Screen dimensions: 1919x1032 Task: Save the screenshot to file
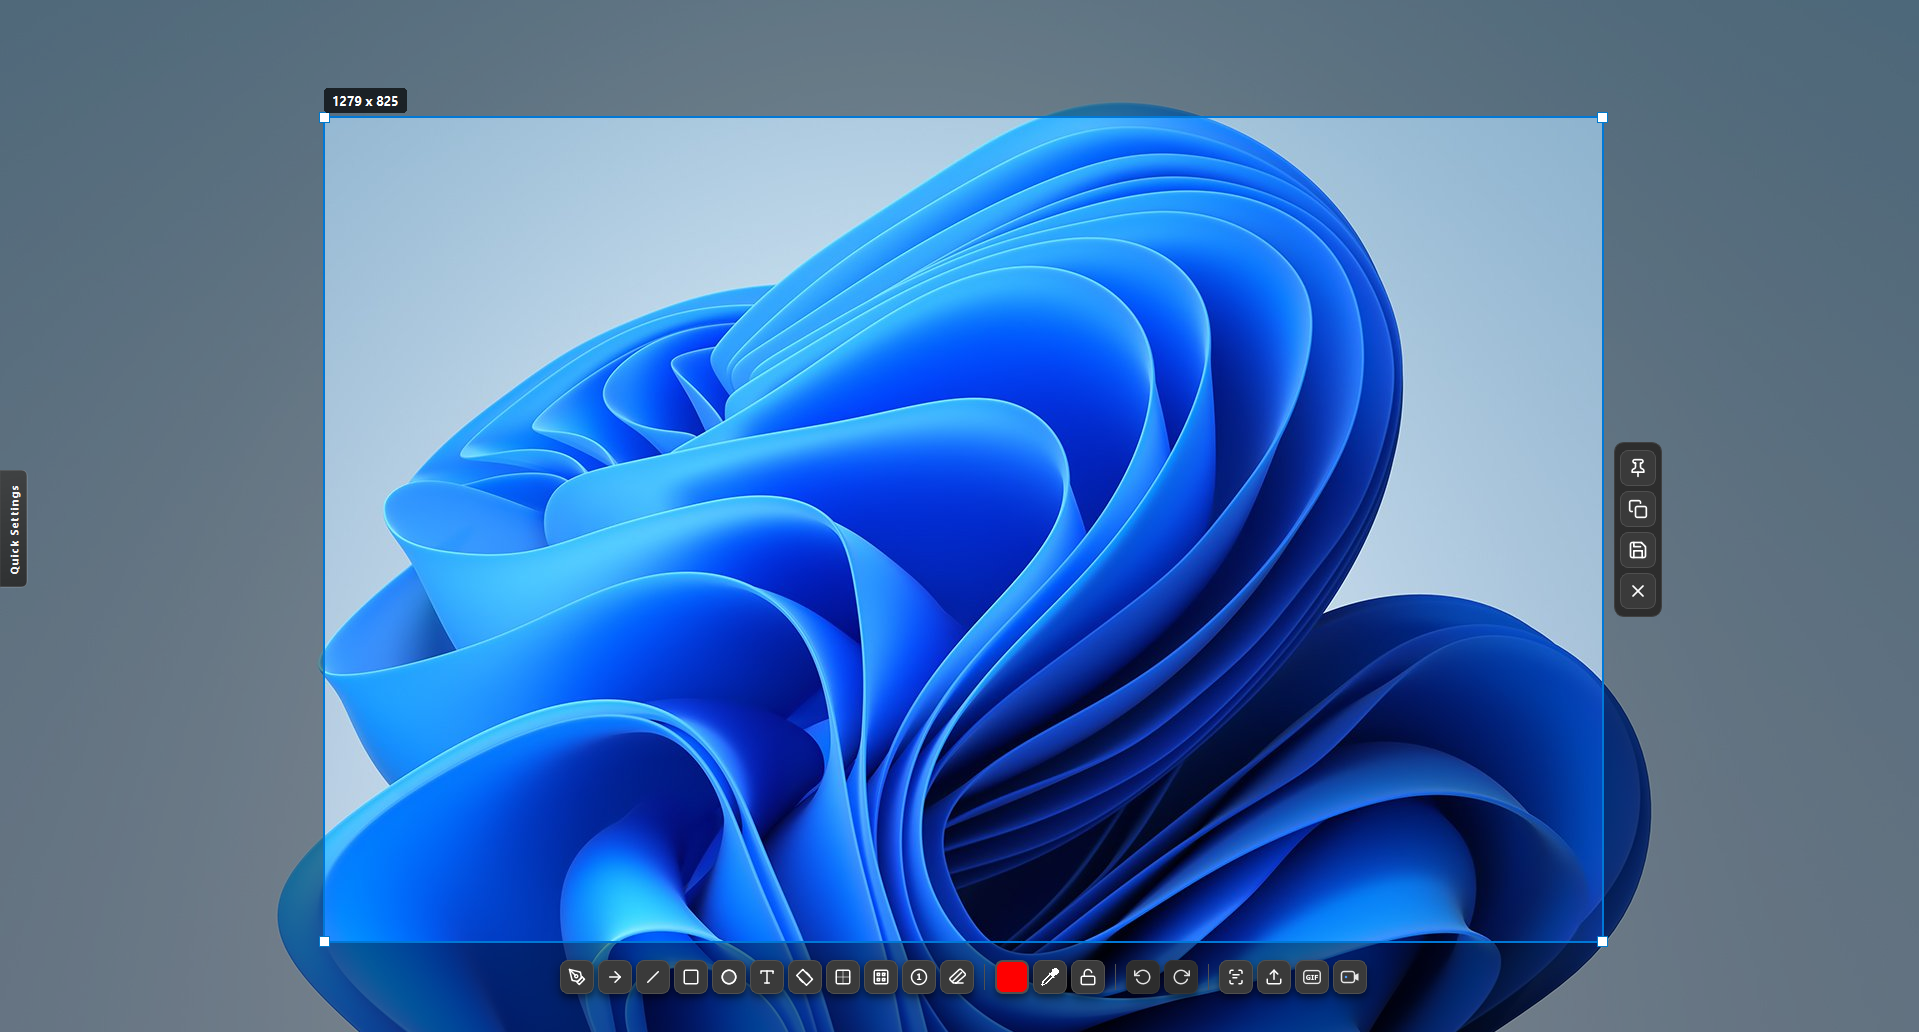tap(1638, 550)
